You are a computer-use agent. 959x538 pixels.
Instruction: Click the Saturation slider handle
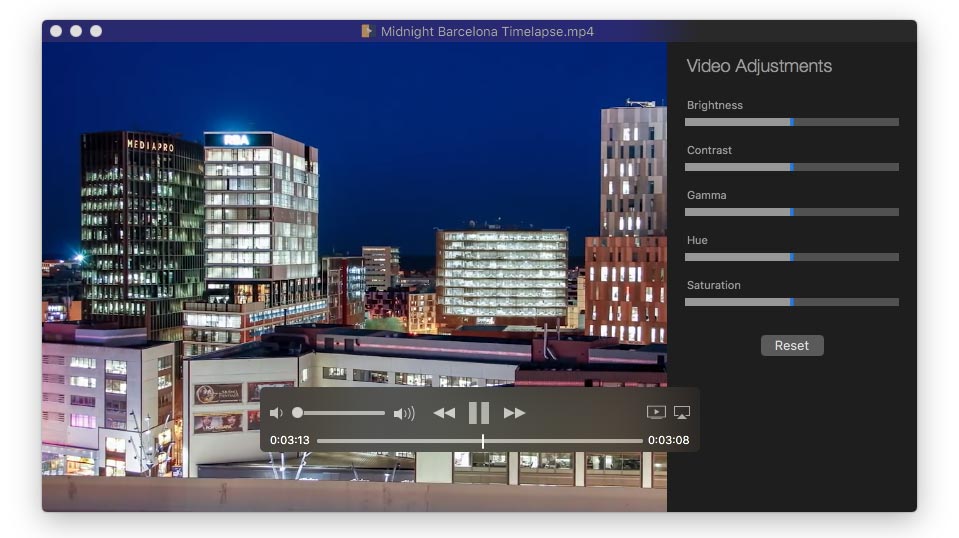click(792, 302)
